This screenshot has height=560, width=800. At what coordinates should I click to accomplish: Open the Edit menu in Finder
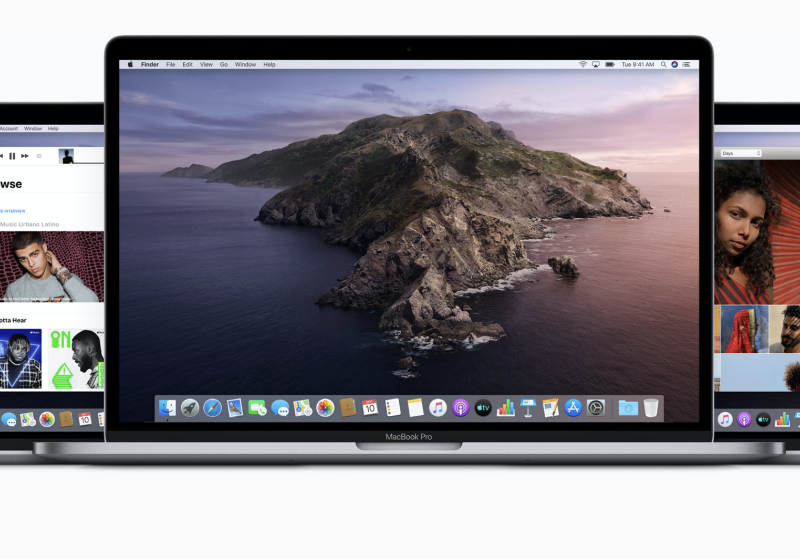click(188, 65)
